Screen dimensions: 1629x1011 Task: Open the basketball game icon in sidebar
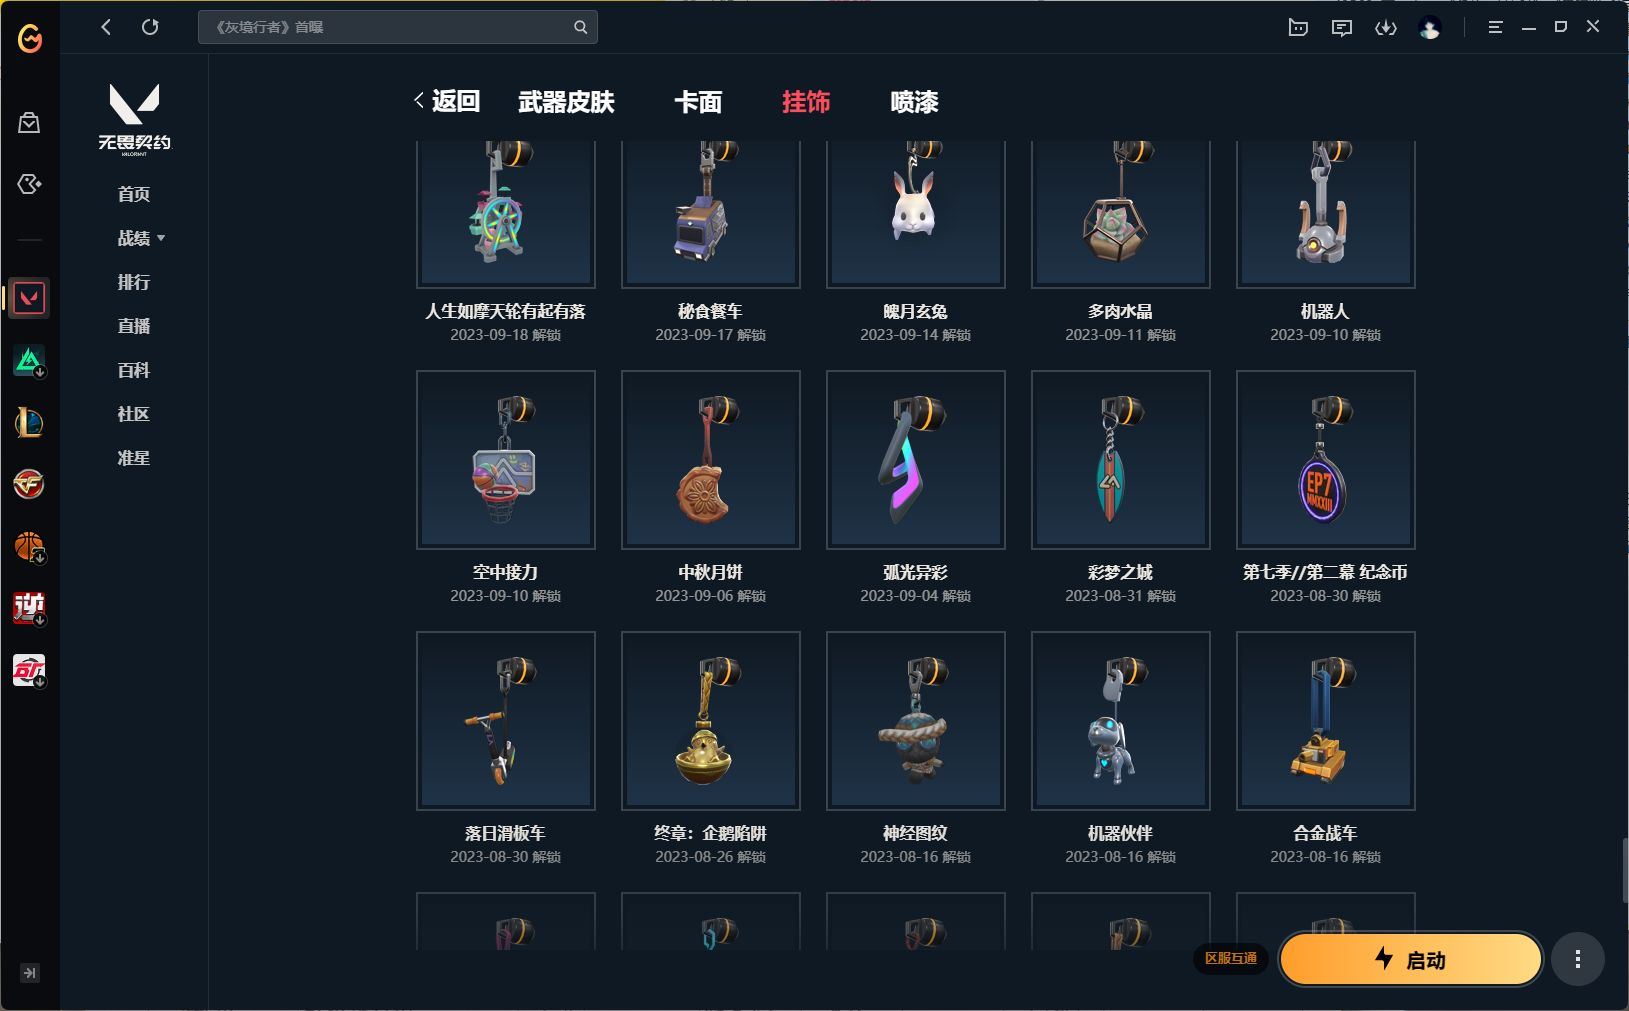tap(29, 546)
